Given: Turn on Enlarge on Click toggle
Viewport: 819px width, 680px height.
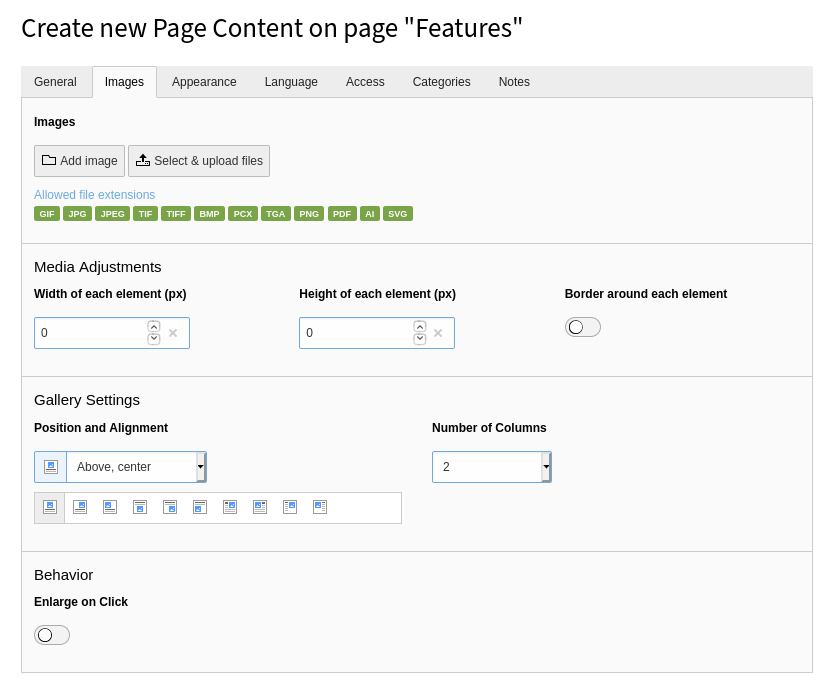Looking at the screenshot, I should 52,635.
